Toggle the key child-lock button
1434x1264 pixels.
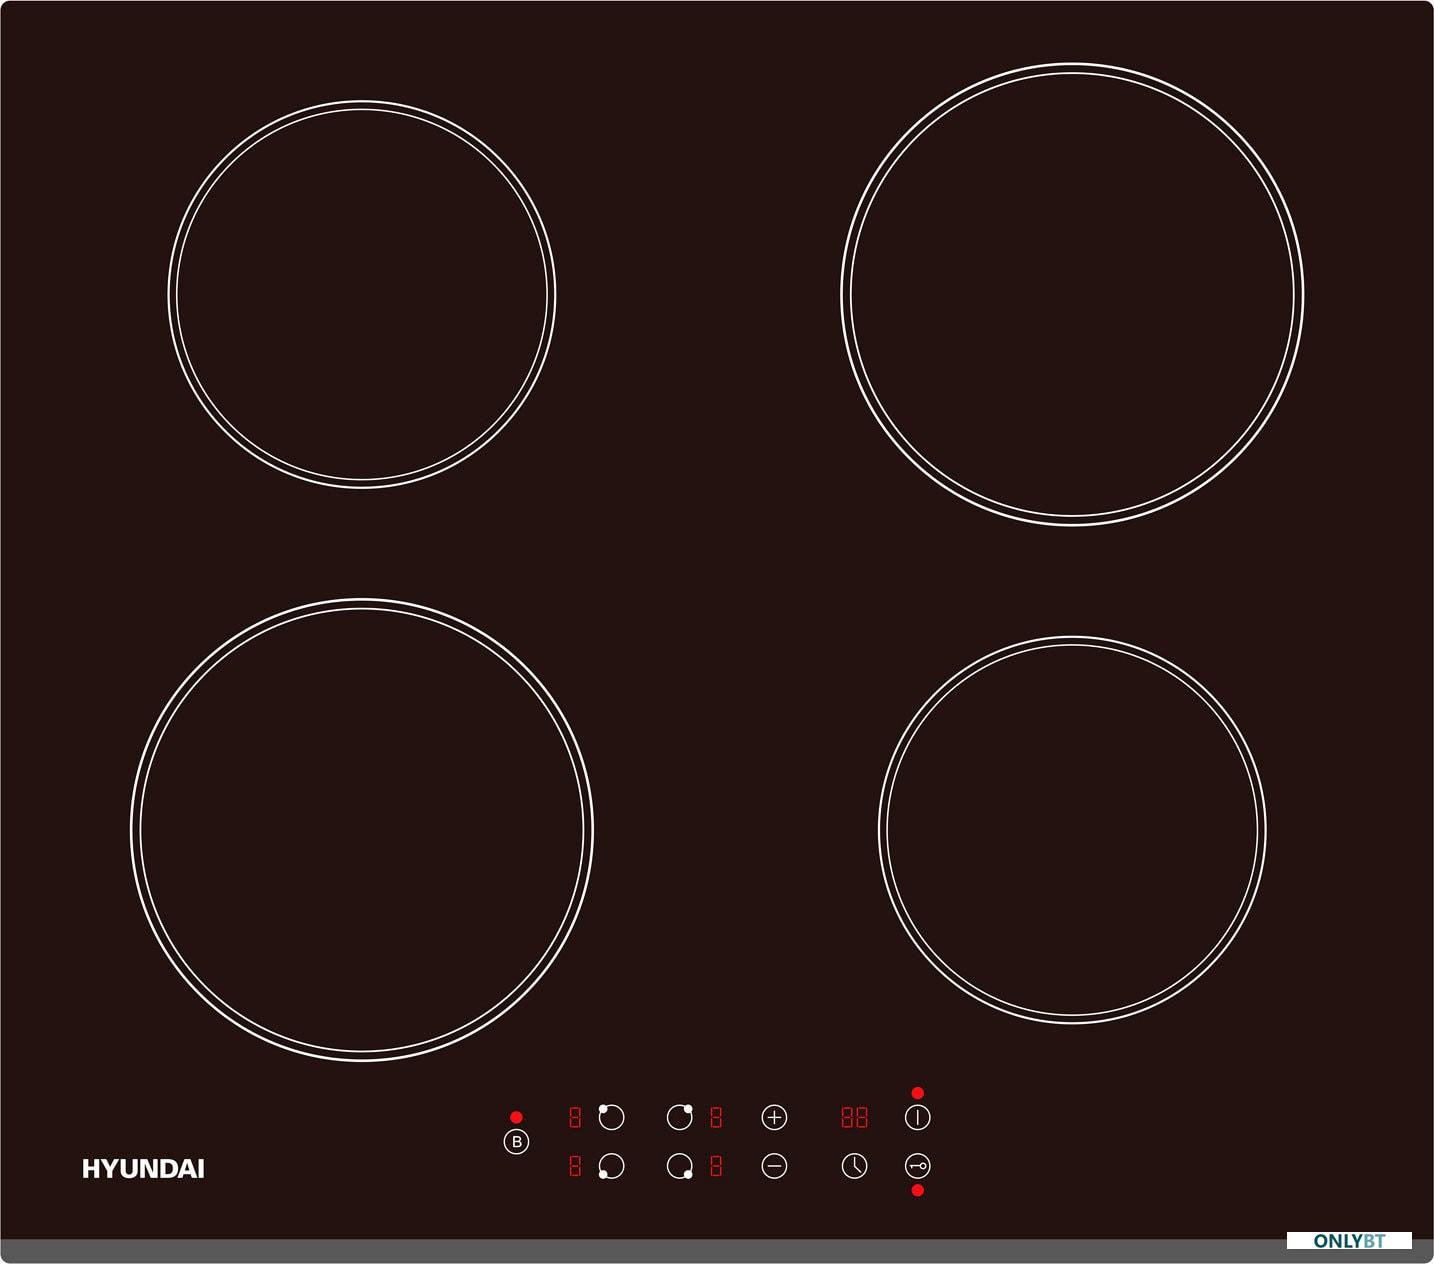pyautogui.click(x=917, y=1166)
